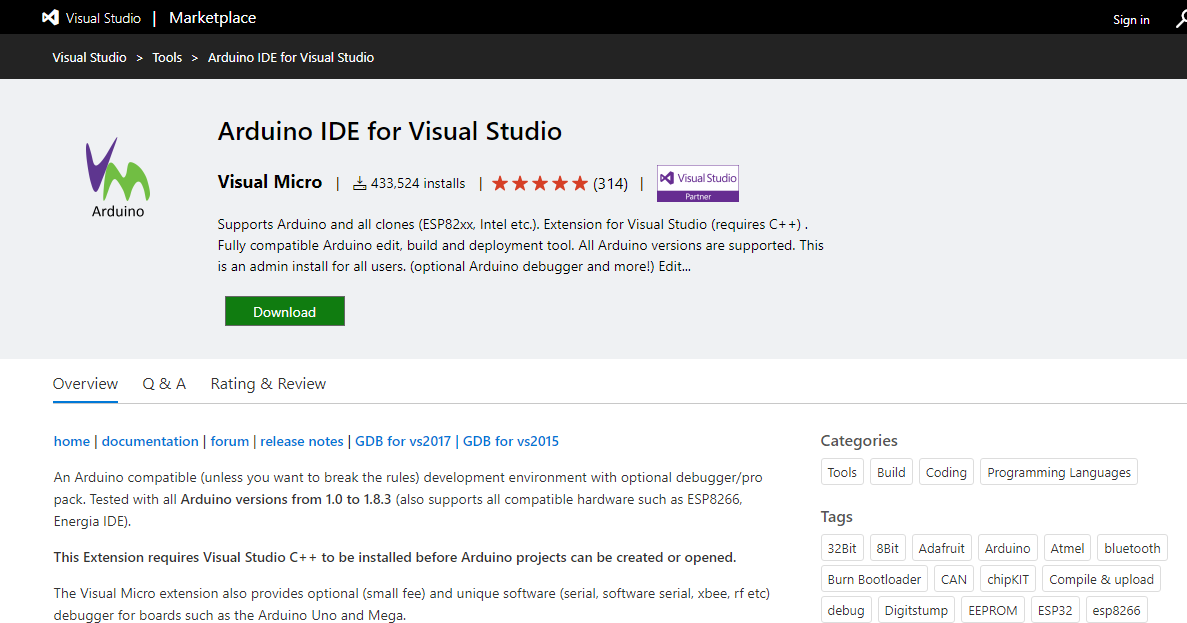Click the Burn Bootloader tag
The height and width of the screenshot is (623, 1187).
[x=874, y=579]
